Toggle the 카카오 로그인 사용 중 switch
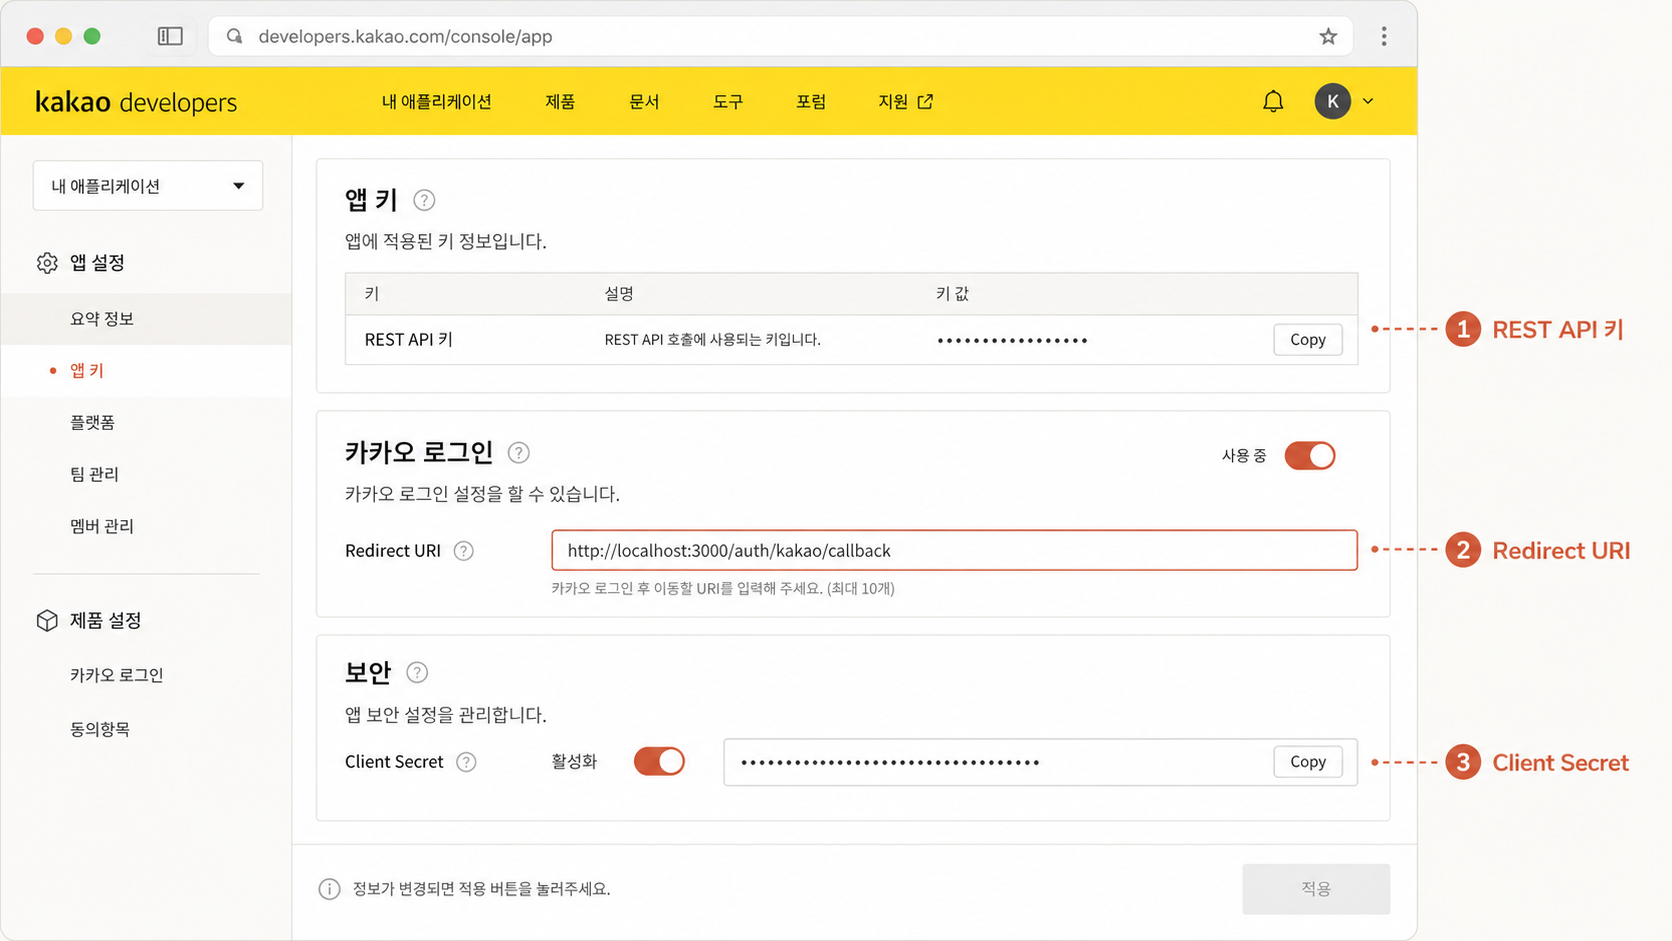Screen dimensions: 1672x941 [1309, 456]
